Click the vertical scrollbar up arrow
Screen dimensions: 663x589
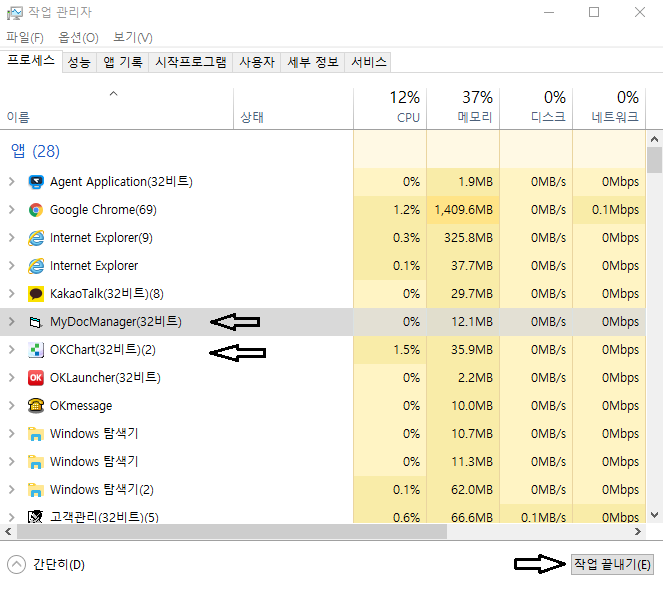click(x=654, y=139)
